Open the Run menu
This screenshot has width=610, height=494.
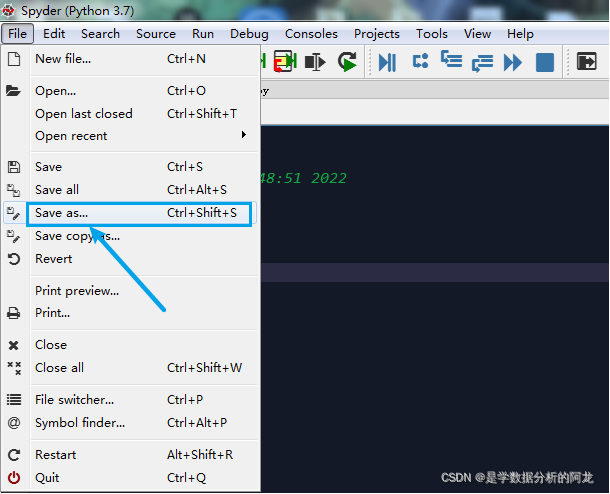(203, 34)
